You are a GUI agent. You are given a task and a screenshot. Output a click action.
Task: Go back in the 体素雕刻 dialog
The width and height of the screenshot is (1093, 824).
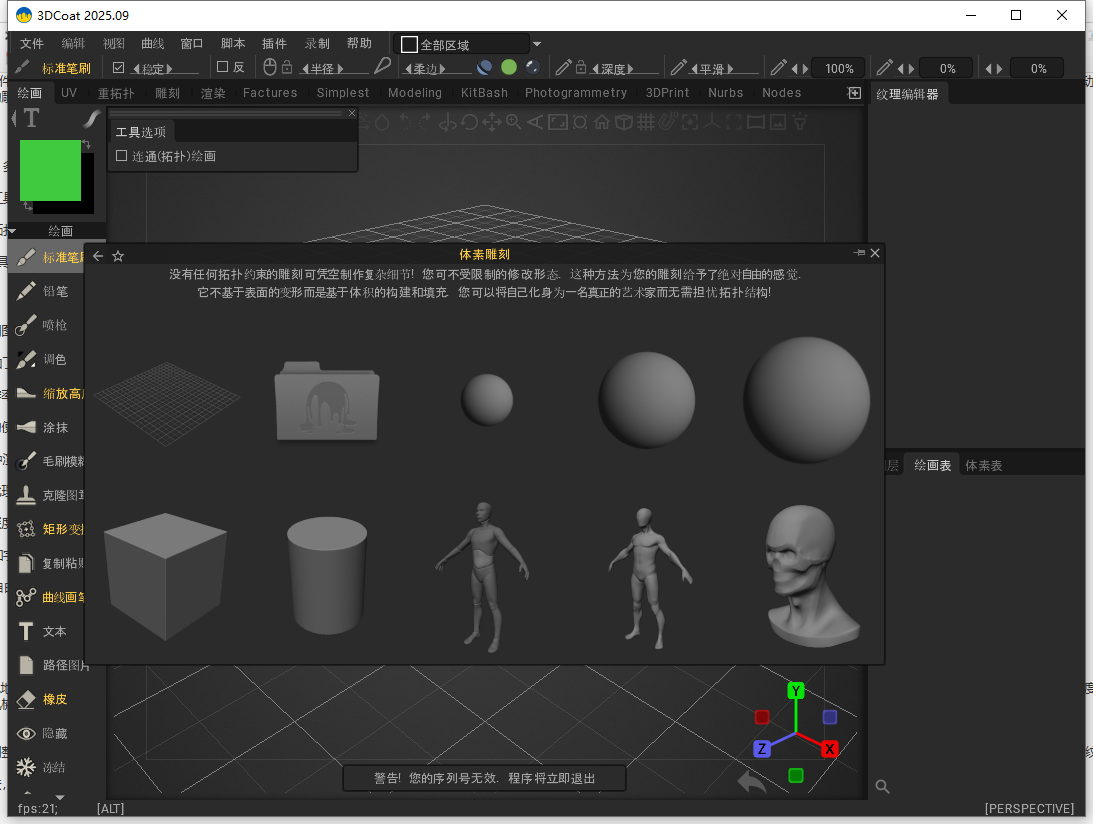pos(97,255)
